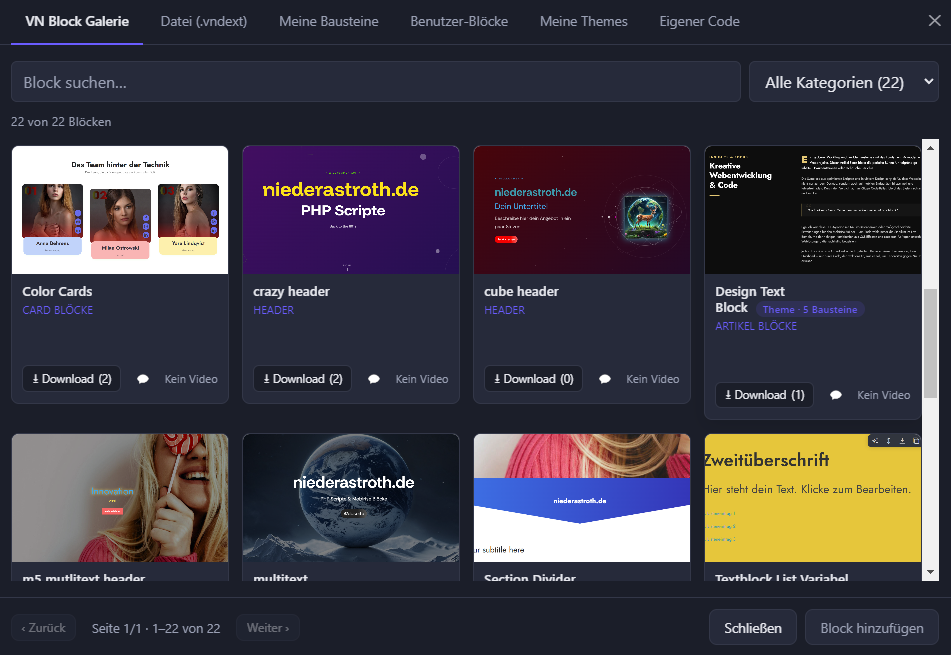Image resolution: width=951 pixels, height=655 pixels.
Task: Pick the m5 multitext header thumbnail
Action: [x=120, y=498]
